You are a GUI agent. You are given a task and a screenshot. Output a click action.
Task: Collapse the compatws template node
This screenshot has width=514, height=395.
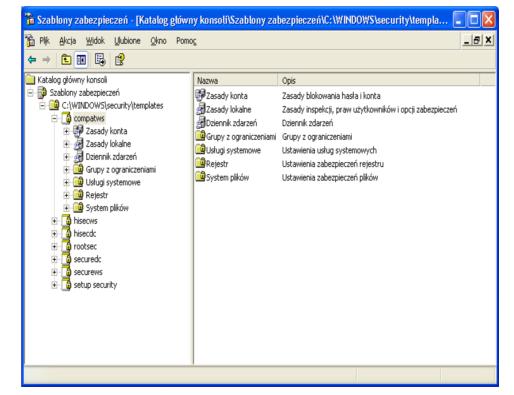point(54,118)
